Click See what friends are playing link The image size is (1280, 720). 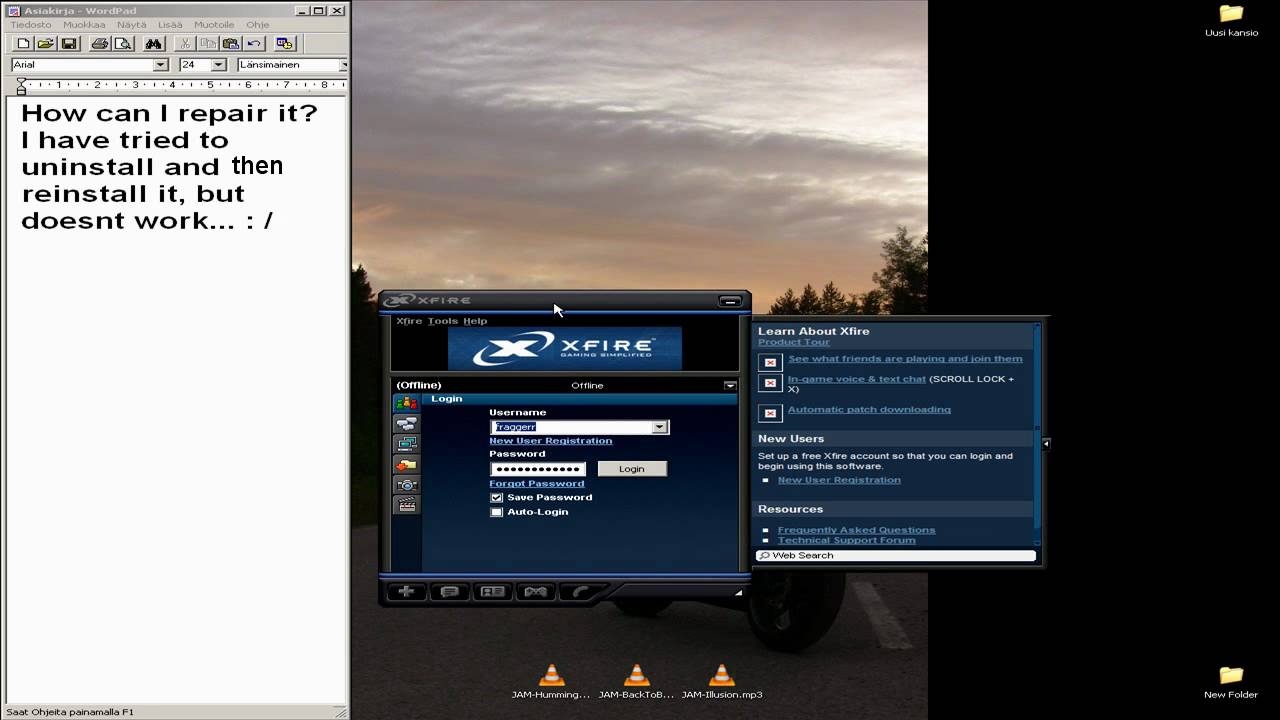point(905,359)
